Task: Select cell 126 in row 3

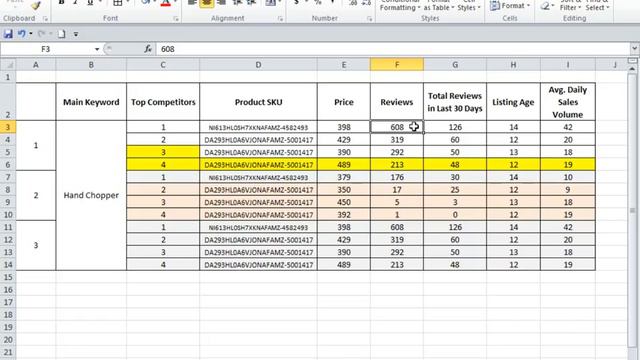Action: click(x=455, y=127)
